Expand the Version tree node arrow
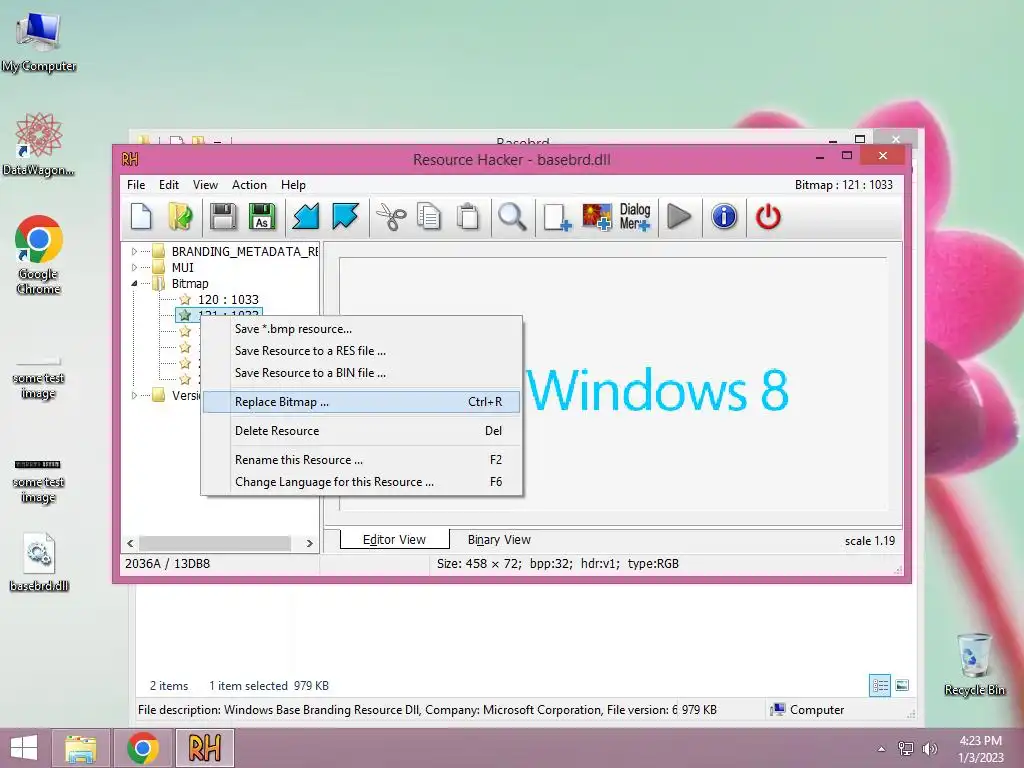This screenshot has width=1024, height=768. coord(135,395)
